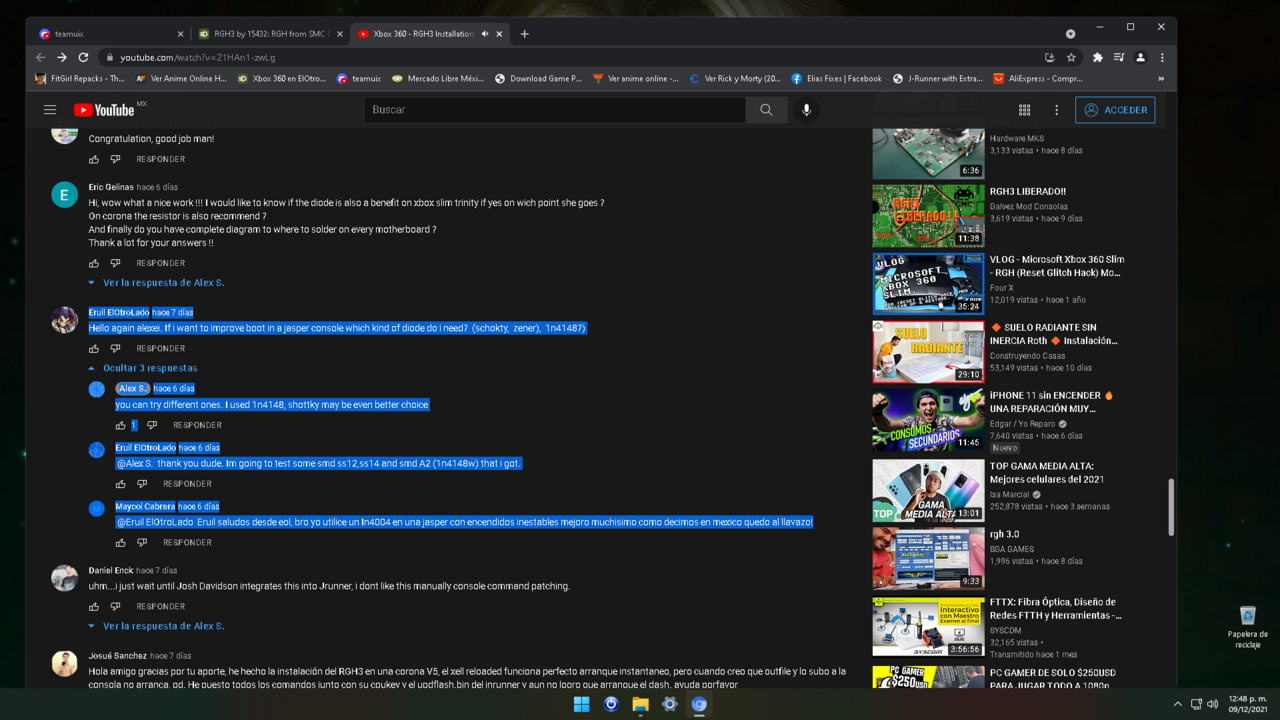
Task: Open FTTX Fibra Óptica video title
Action: pyautogui.click(x=1055, y=609)
